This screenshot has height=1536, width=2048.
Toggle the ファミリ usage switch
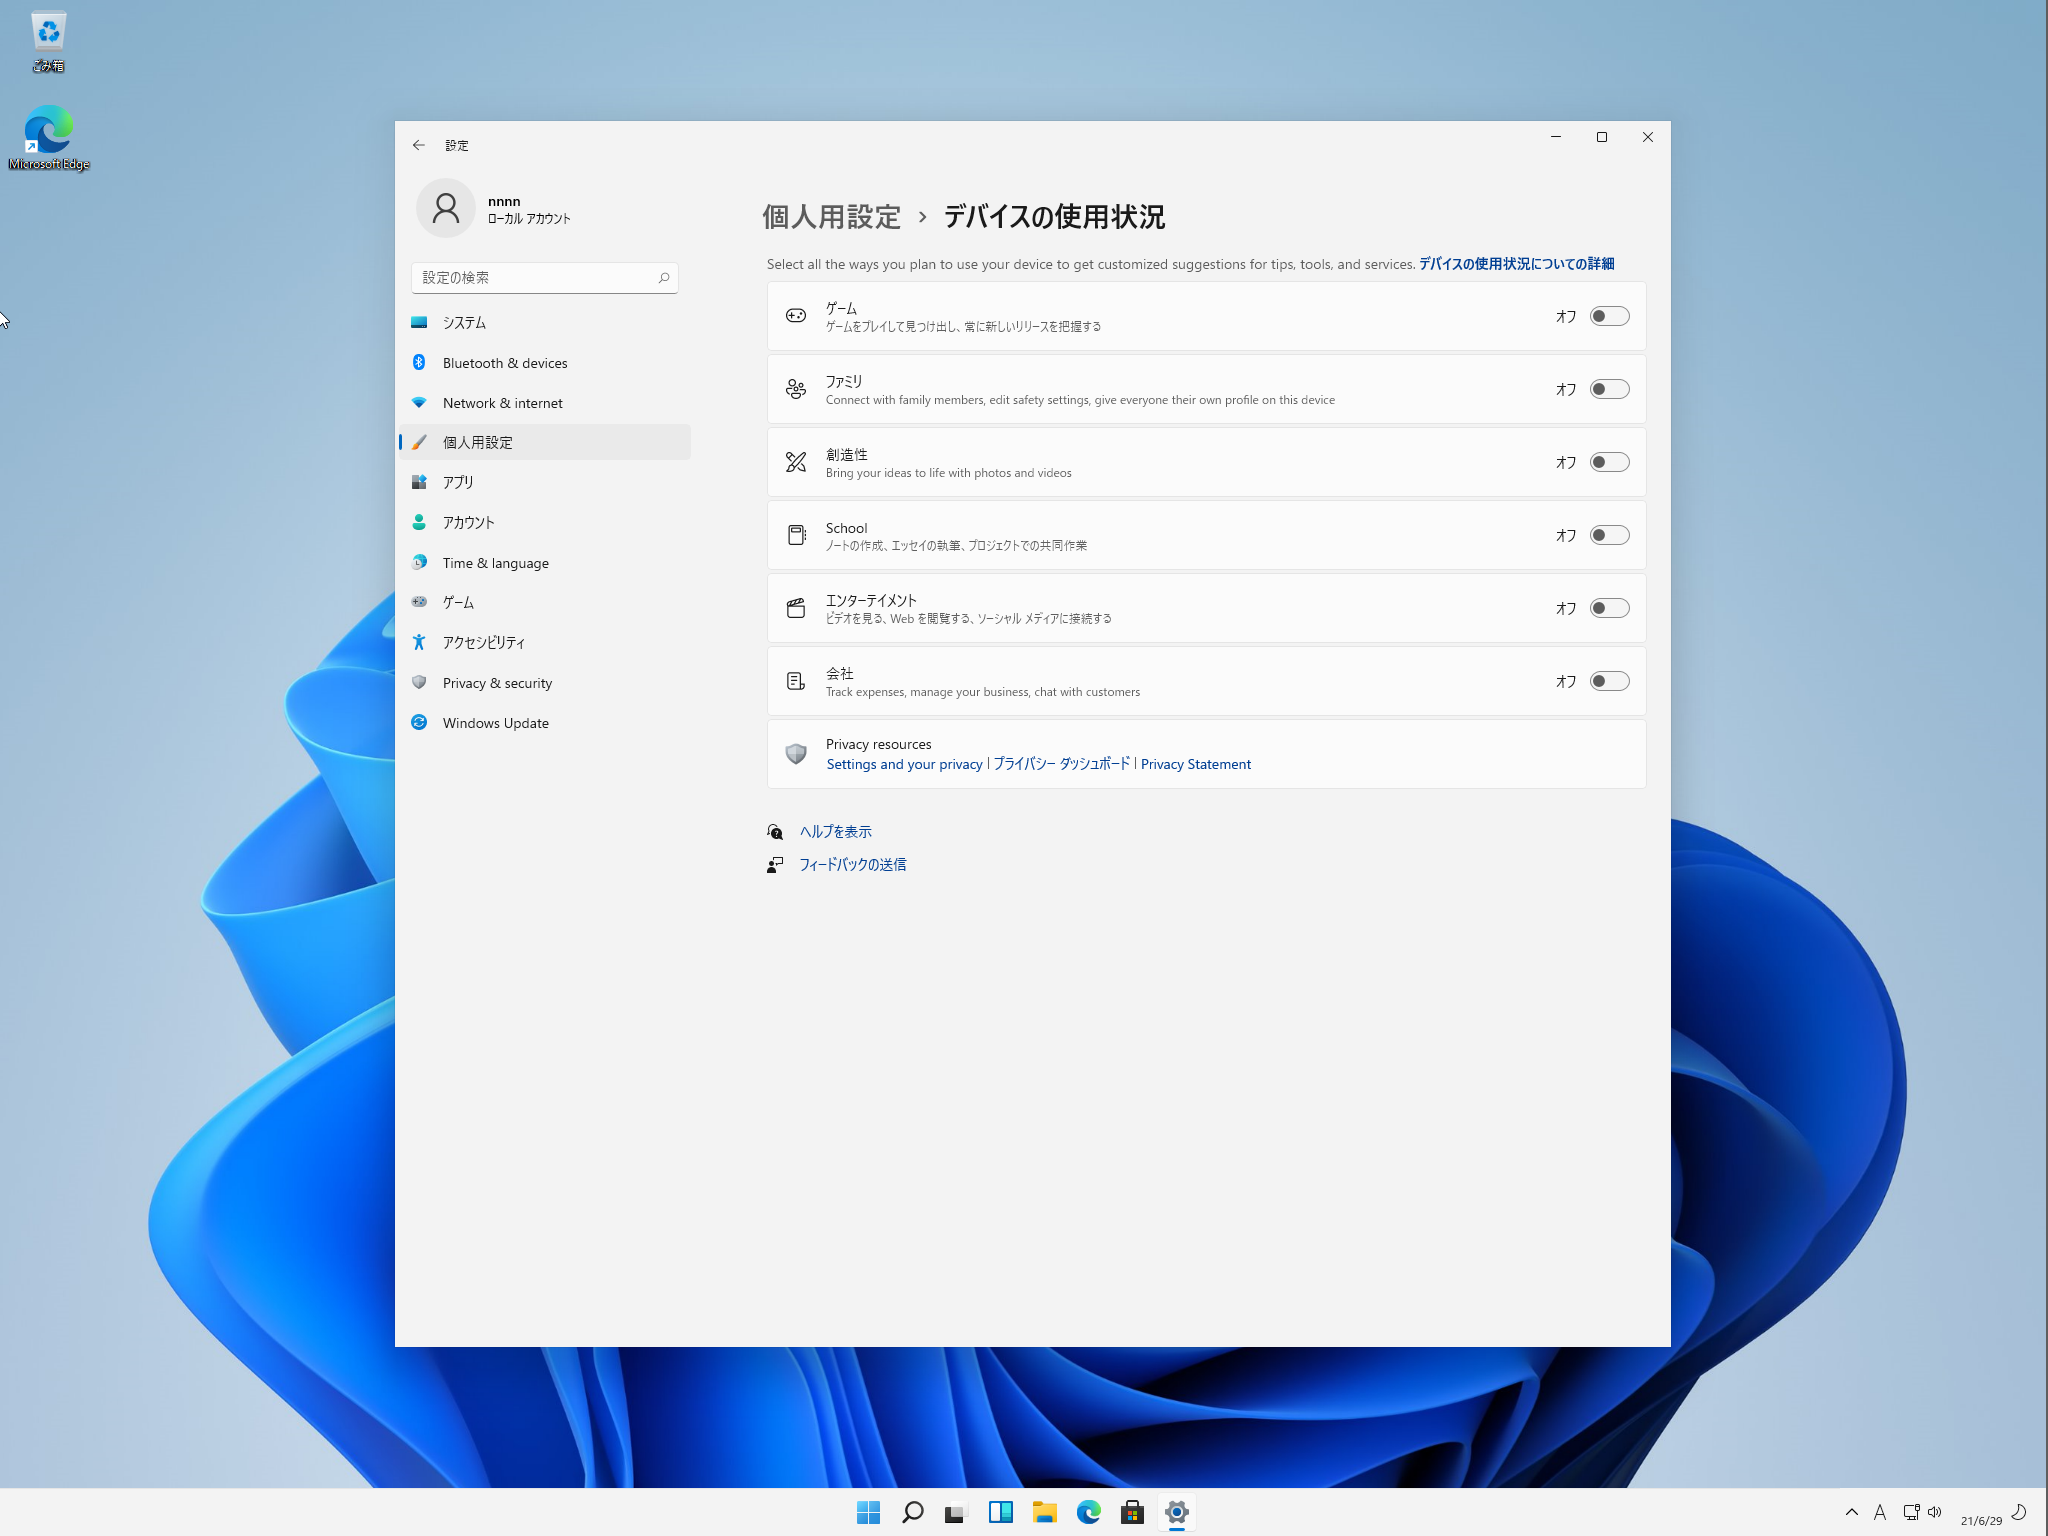pos(1609,389)
